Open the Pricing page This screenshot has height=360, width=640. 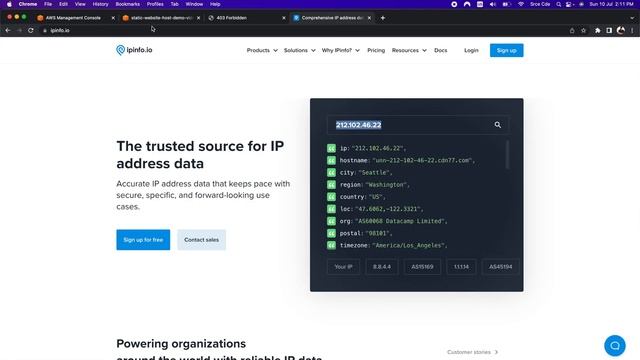[x=376, y=50]
